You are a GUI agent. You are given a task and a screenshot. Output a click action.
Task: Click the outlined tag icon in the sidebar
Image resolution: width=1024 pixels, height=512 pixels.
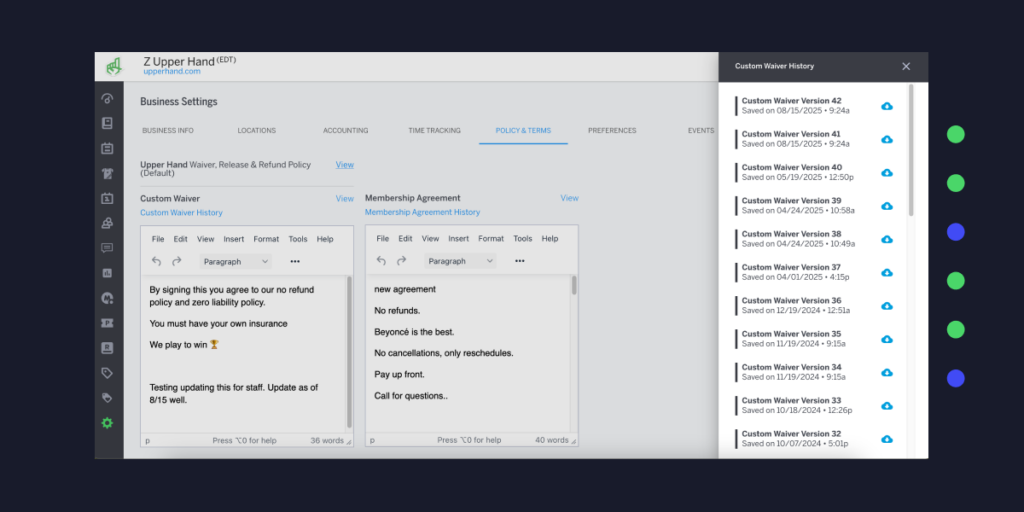pos(107,373)
